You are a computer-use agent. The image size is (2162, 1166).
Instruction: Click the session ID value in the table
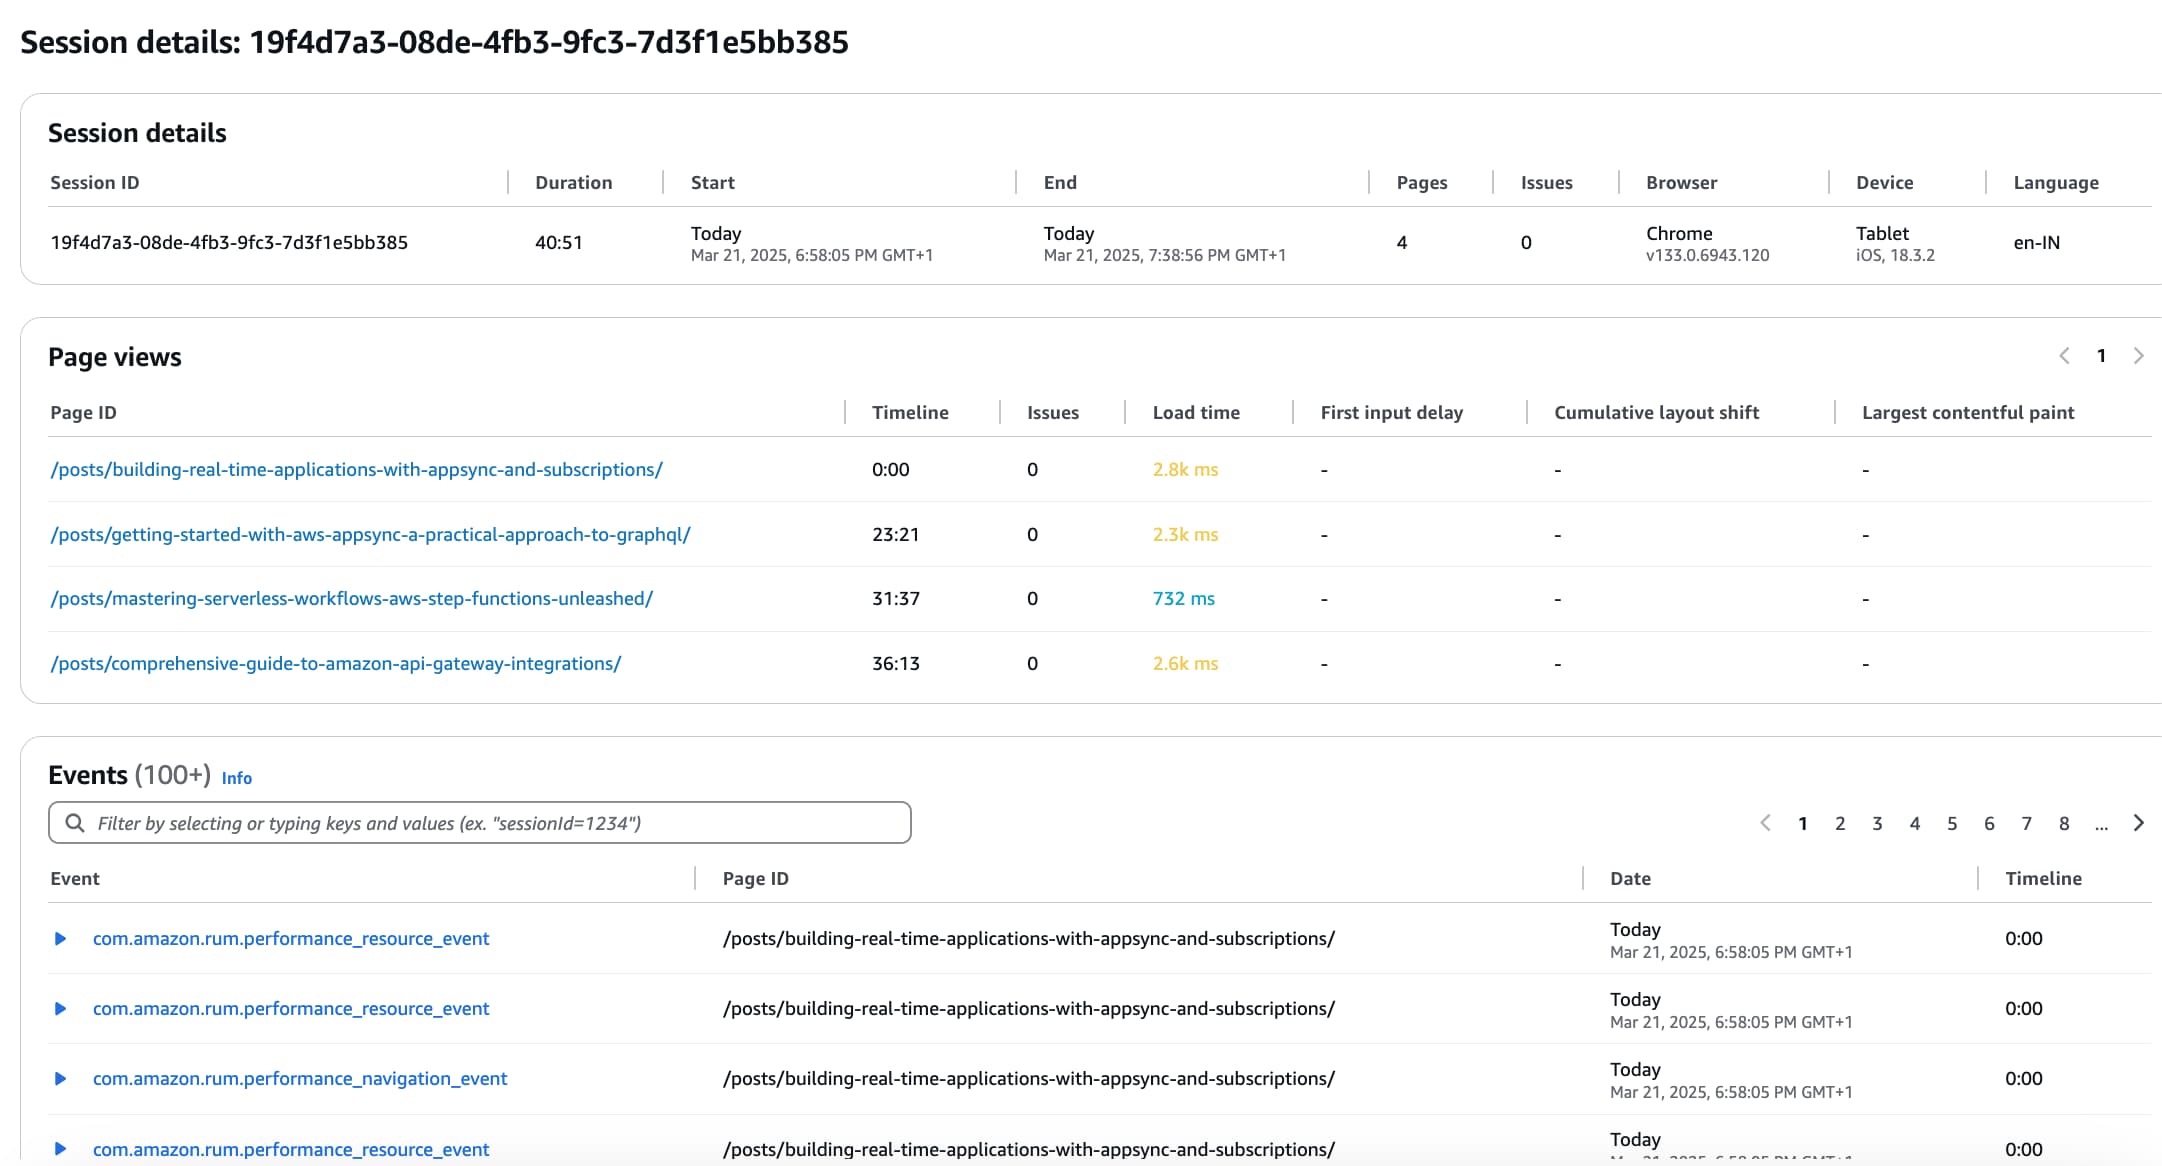point(229,243)
